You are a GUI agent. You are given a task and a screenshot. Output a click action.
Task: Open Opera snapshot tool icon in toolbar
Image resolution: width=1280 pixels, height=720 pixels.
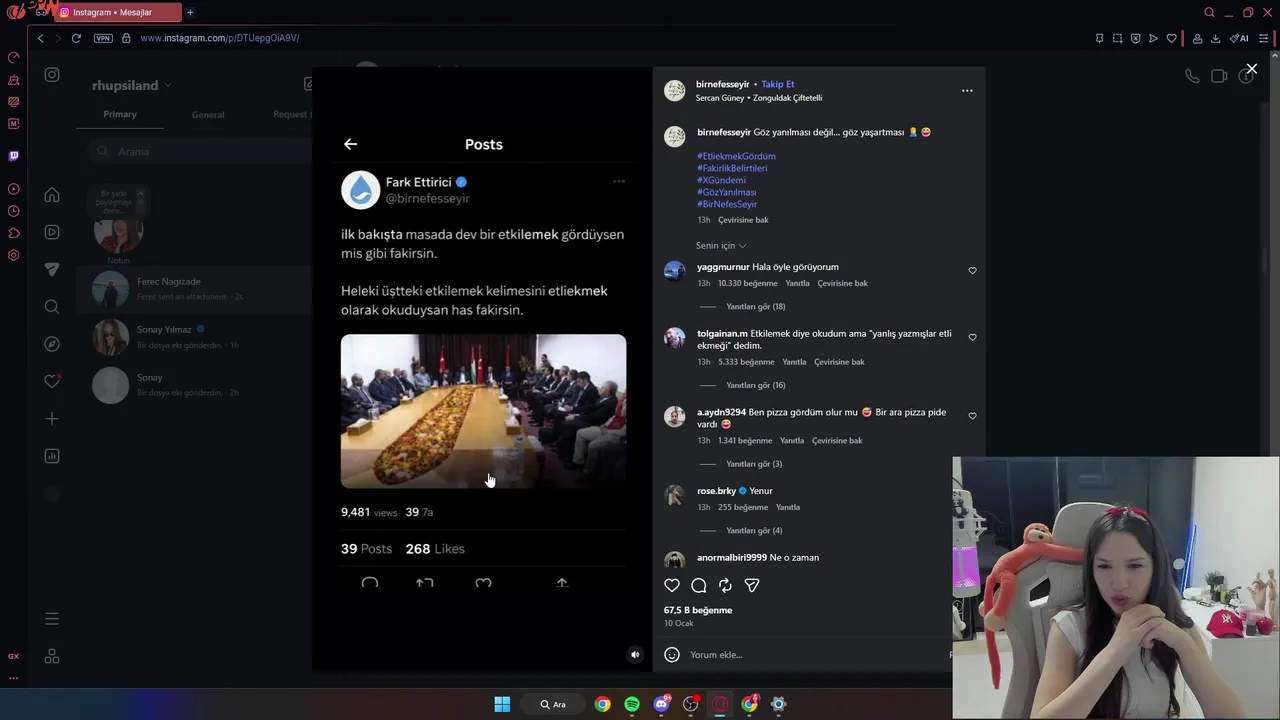pos(1117,38)
